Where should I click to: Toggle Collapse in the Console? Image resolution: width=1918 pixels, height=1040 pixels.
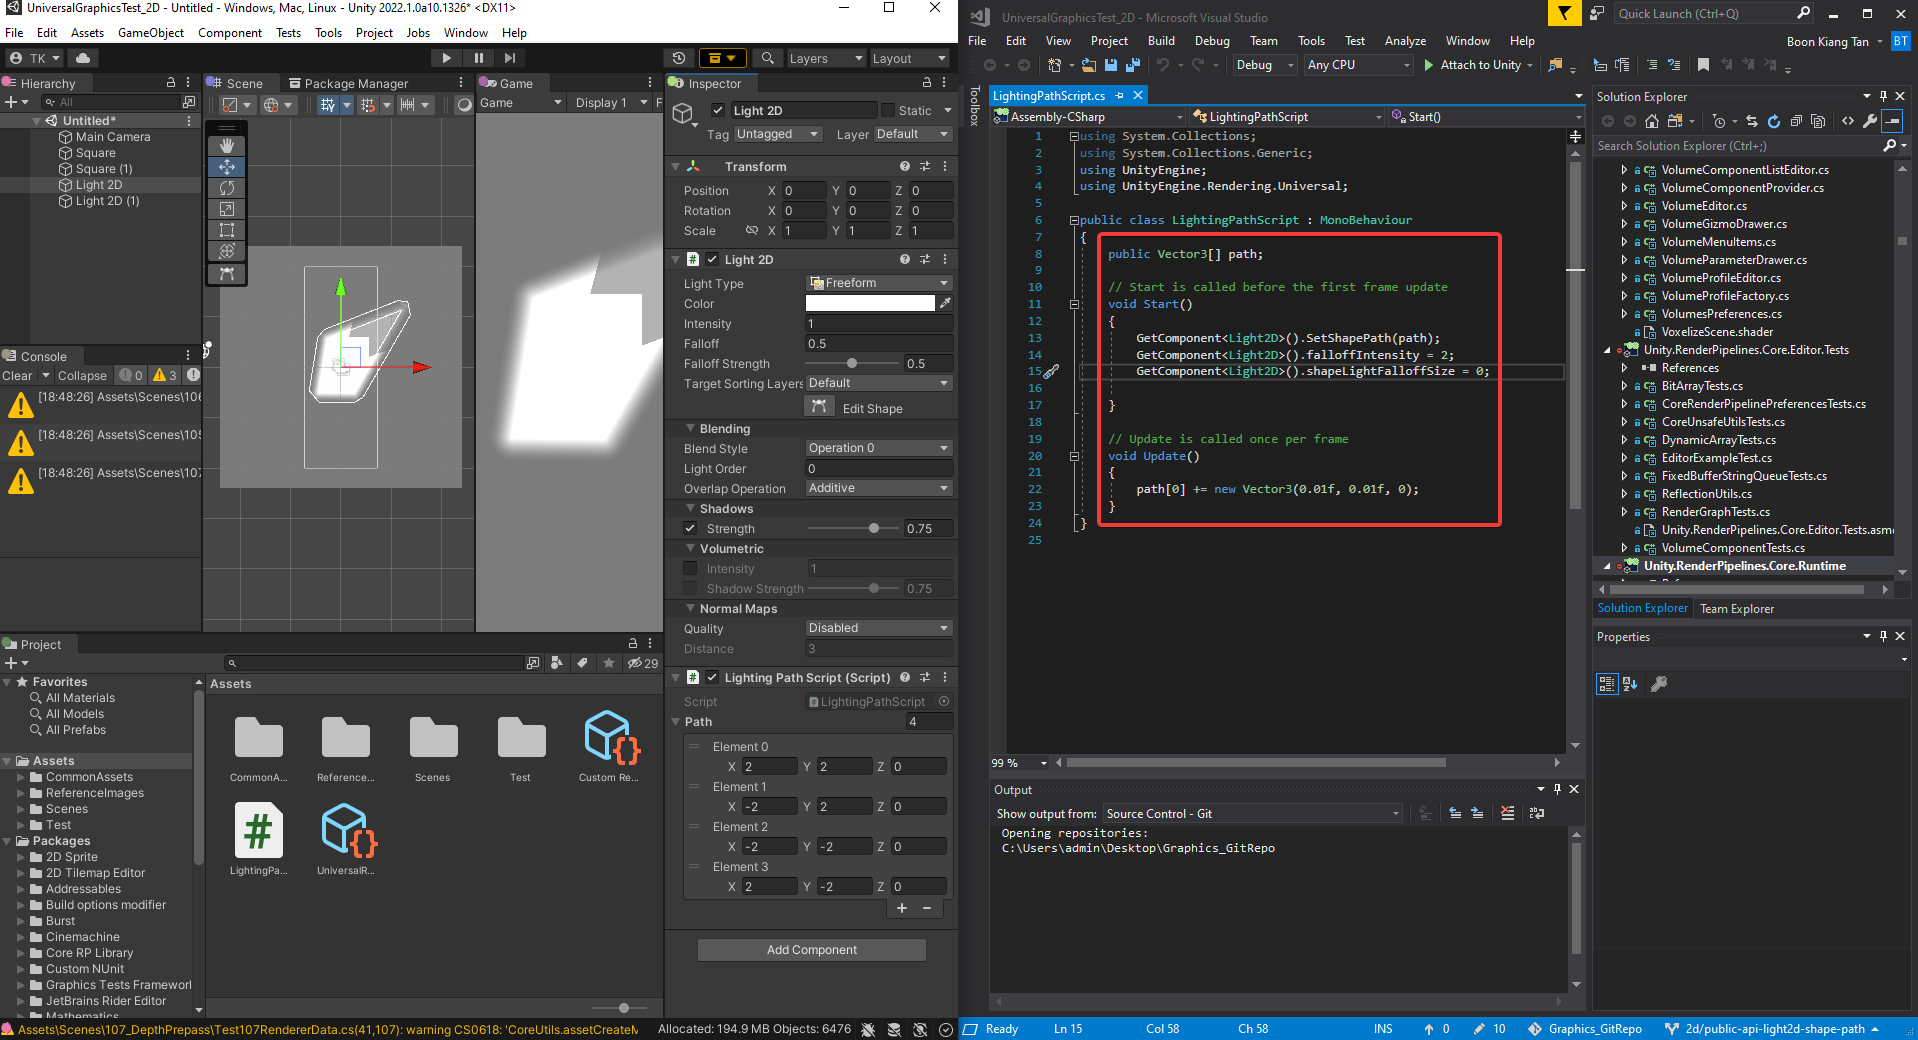[82, 375]
